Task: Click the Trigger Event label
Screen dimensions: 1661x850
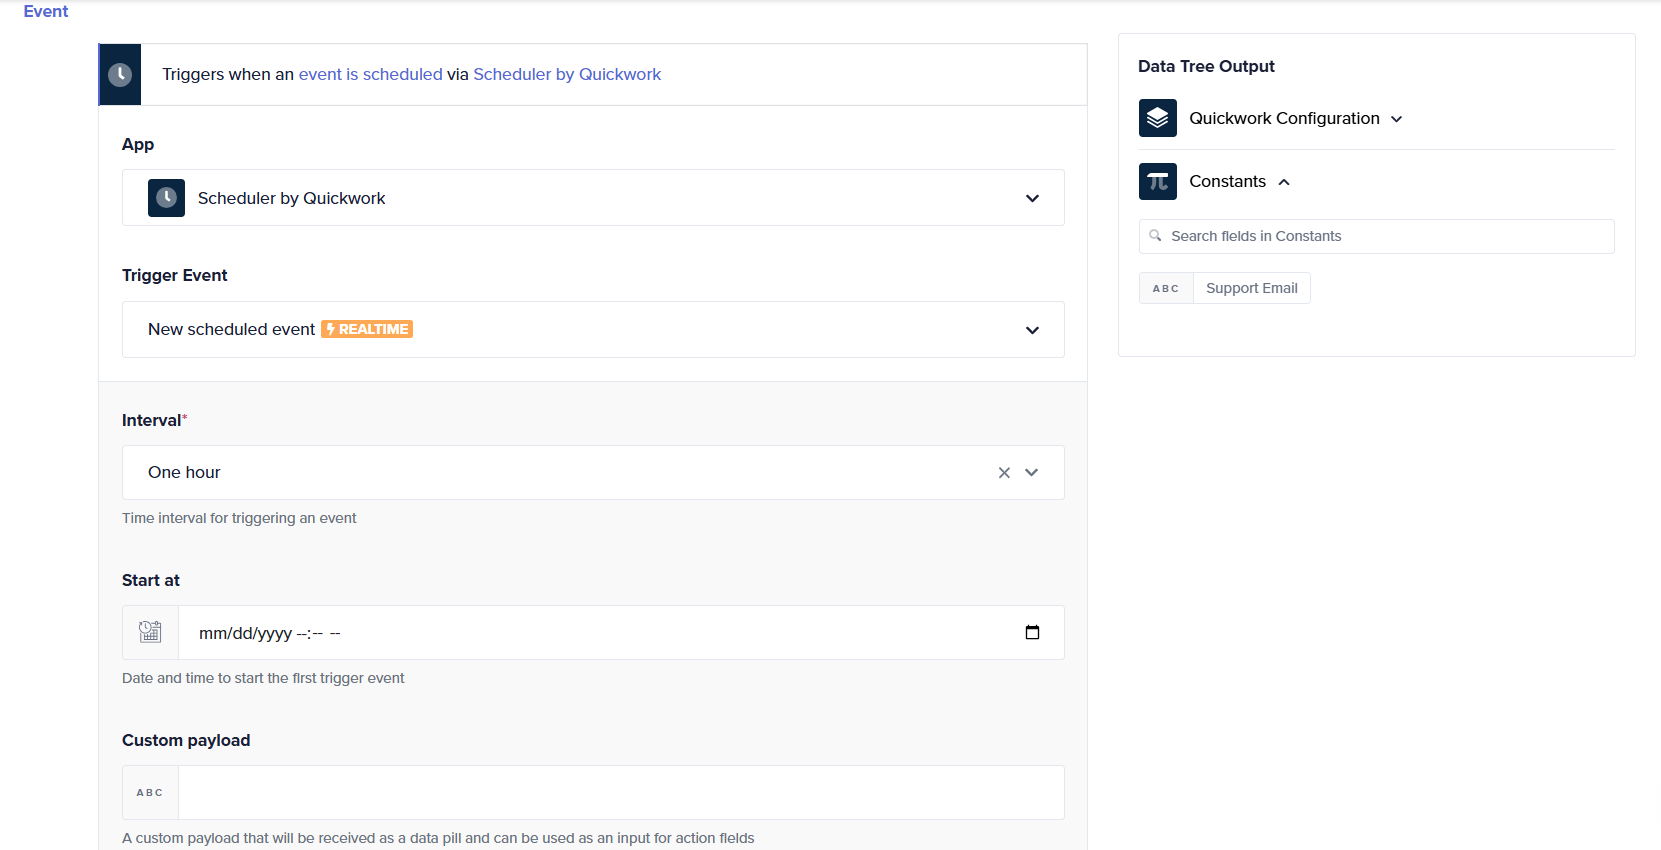Action: [x=175, y=275]
